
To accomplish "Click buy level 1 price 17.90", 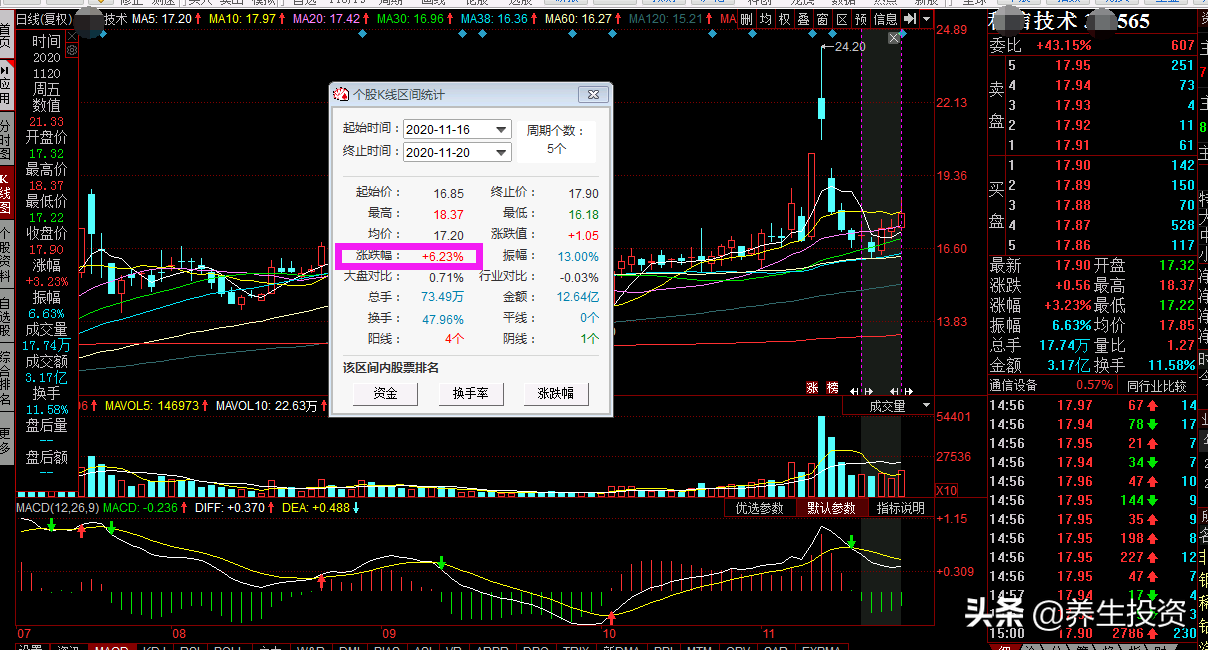I will [1073, 165].
